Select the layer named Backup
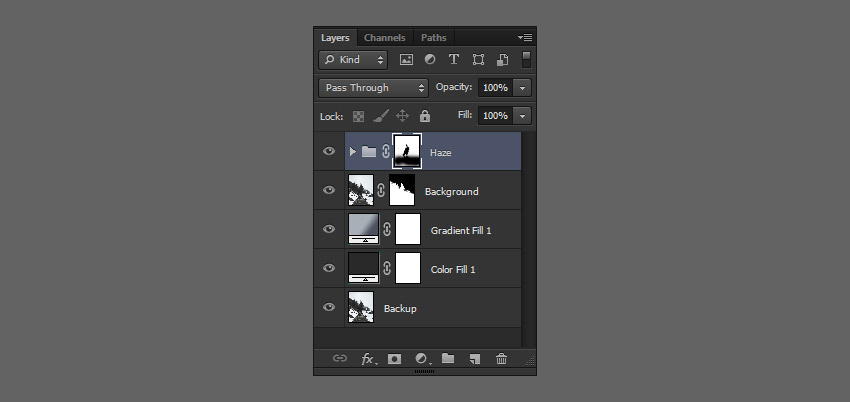This screenshot has width=850, height=402. (400, 309)
